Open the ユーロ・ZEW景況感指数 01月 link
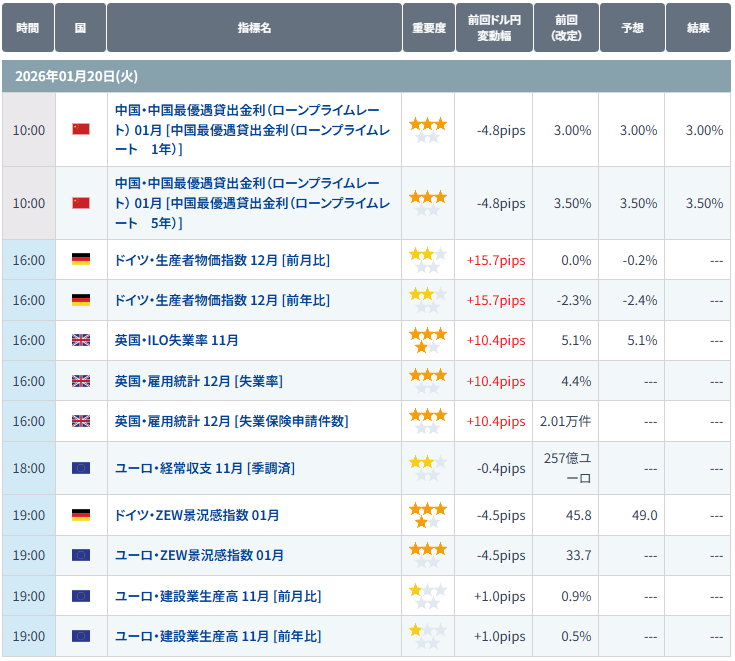Viewport: 735px width, 661px height. (x=199, y=555)
